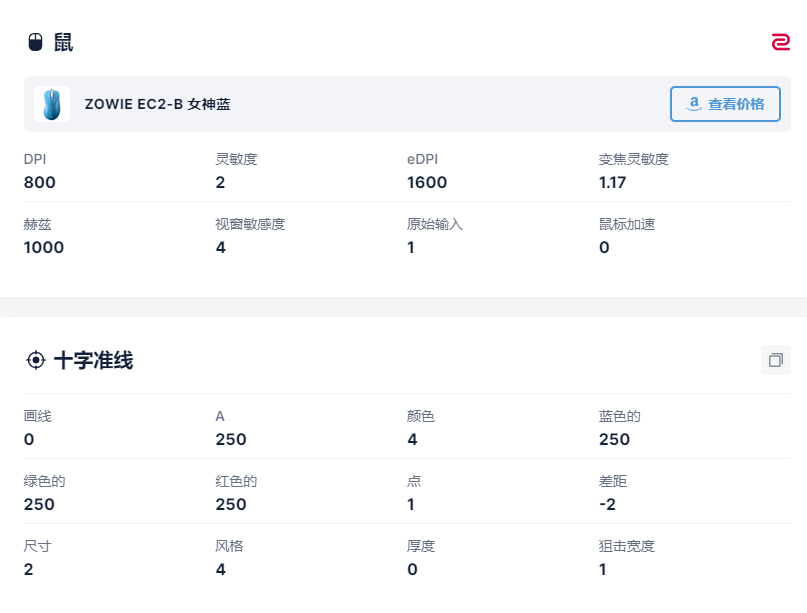Screen dimensions: 807x613
Task: Select the DPI value 800
Action: (x=40, y=182)
